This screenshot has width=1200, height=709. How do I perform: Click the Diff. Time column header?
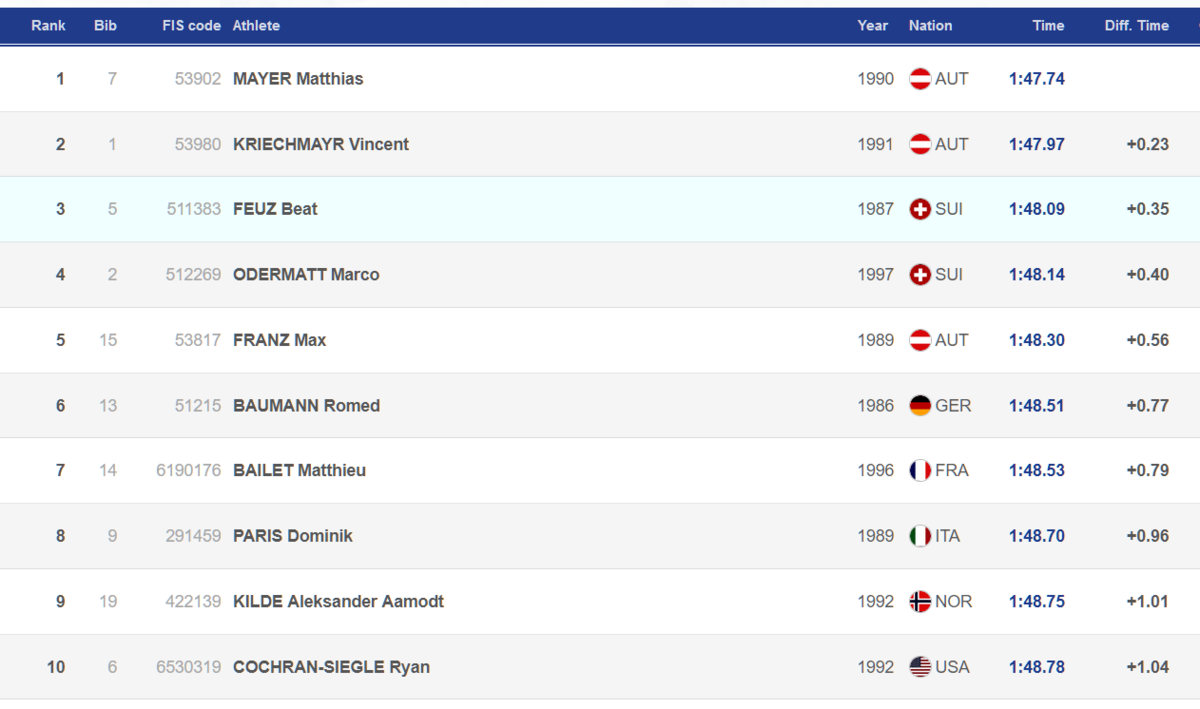[1136, 26]
